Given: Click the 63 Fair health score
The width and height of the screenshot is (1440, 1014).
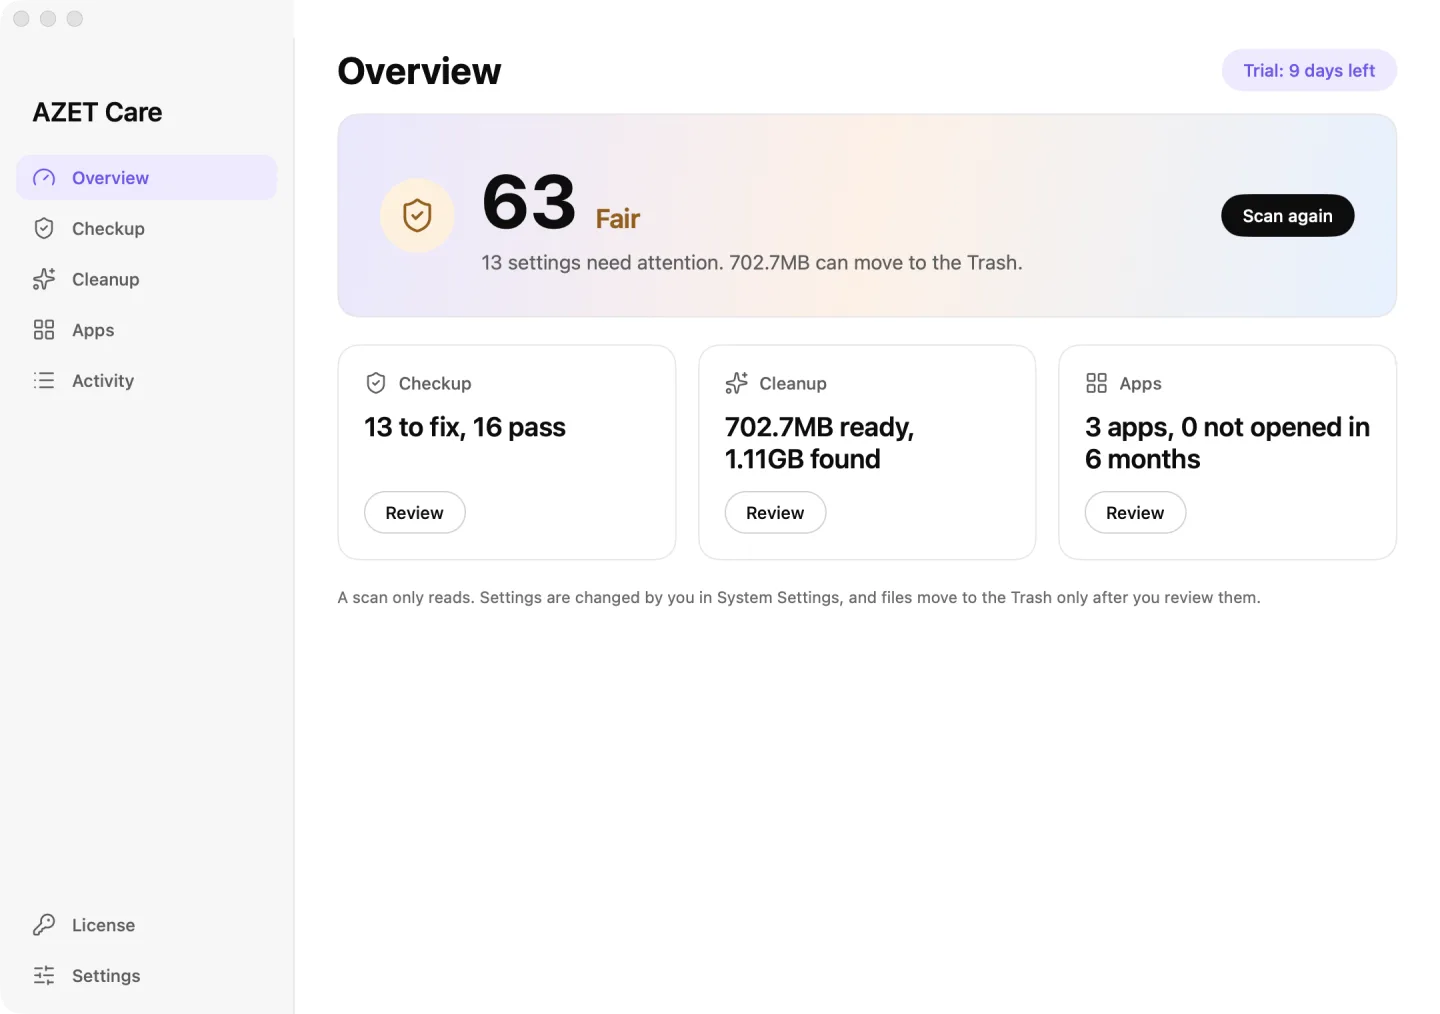Looking at the screenshot, I should (561, 203).
